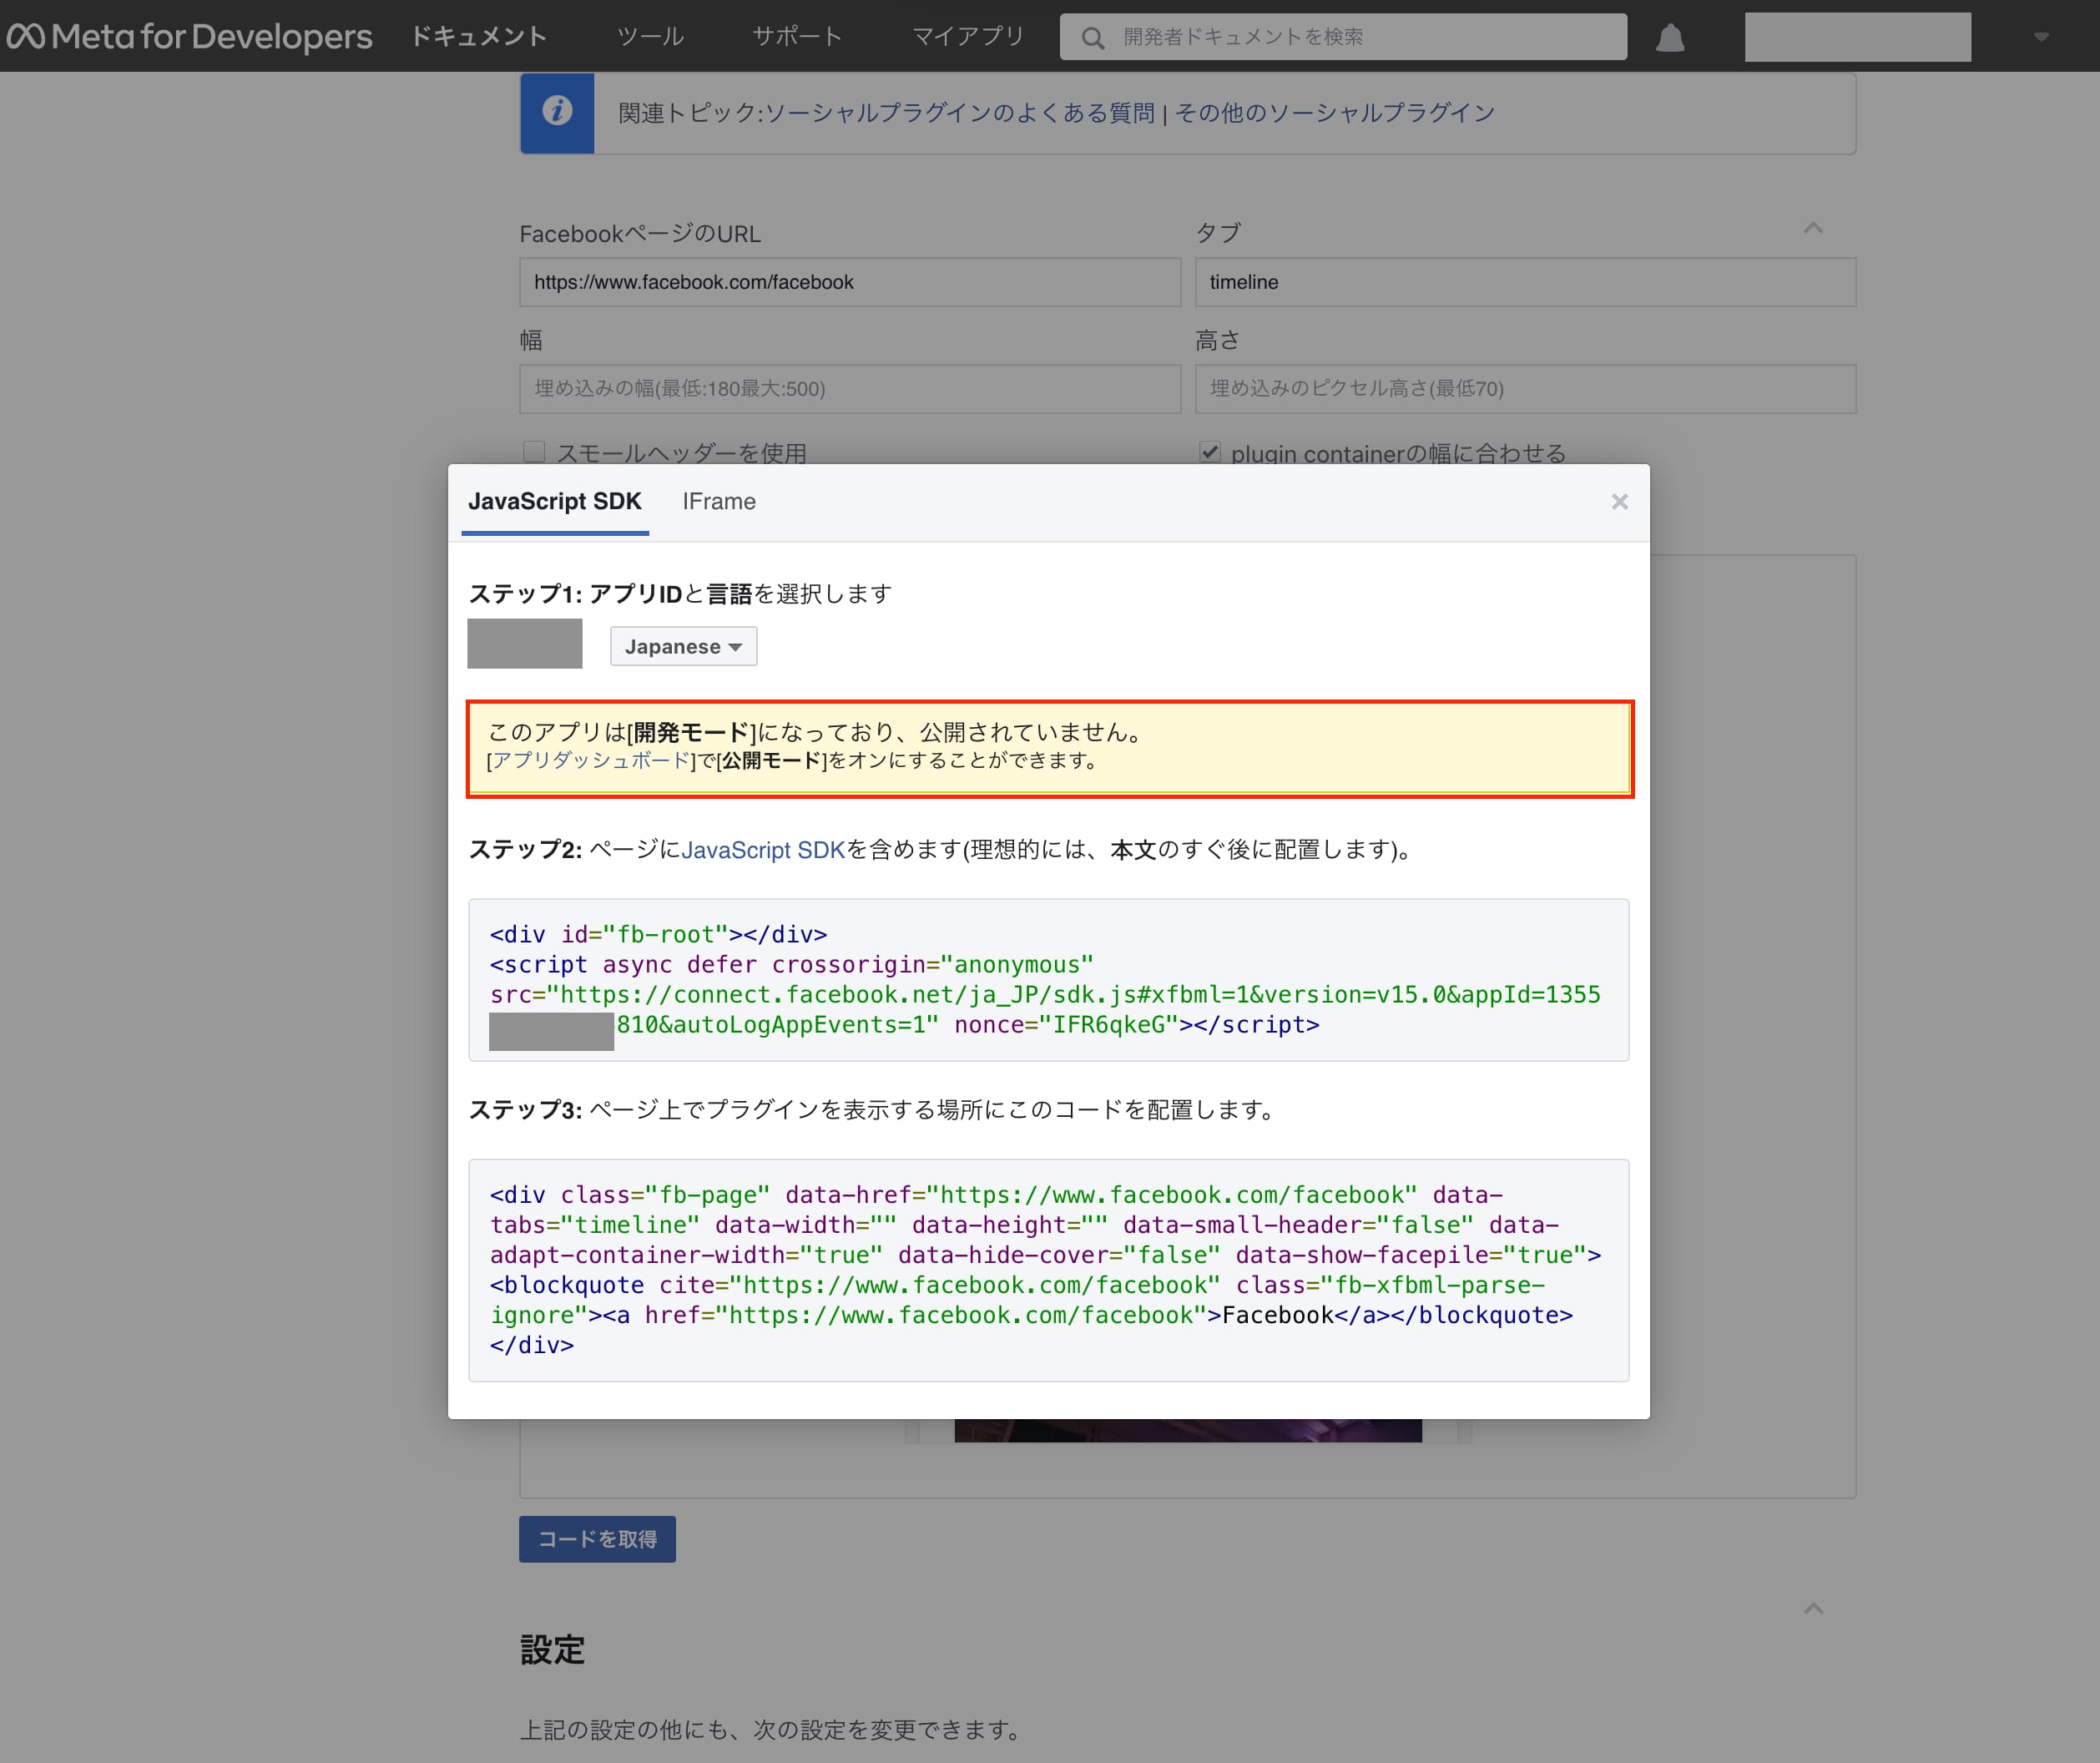
Task: Collapse the plugin configurator section chevron
Action: pyautogui.click(x=1813, y=229)
